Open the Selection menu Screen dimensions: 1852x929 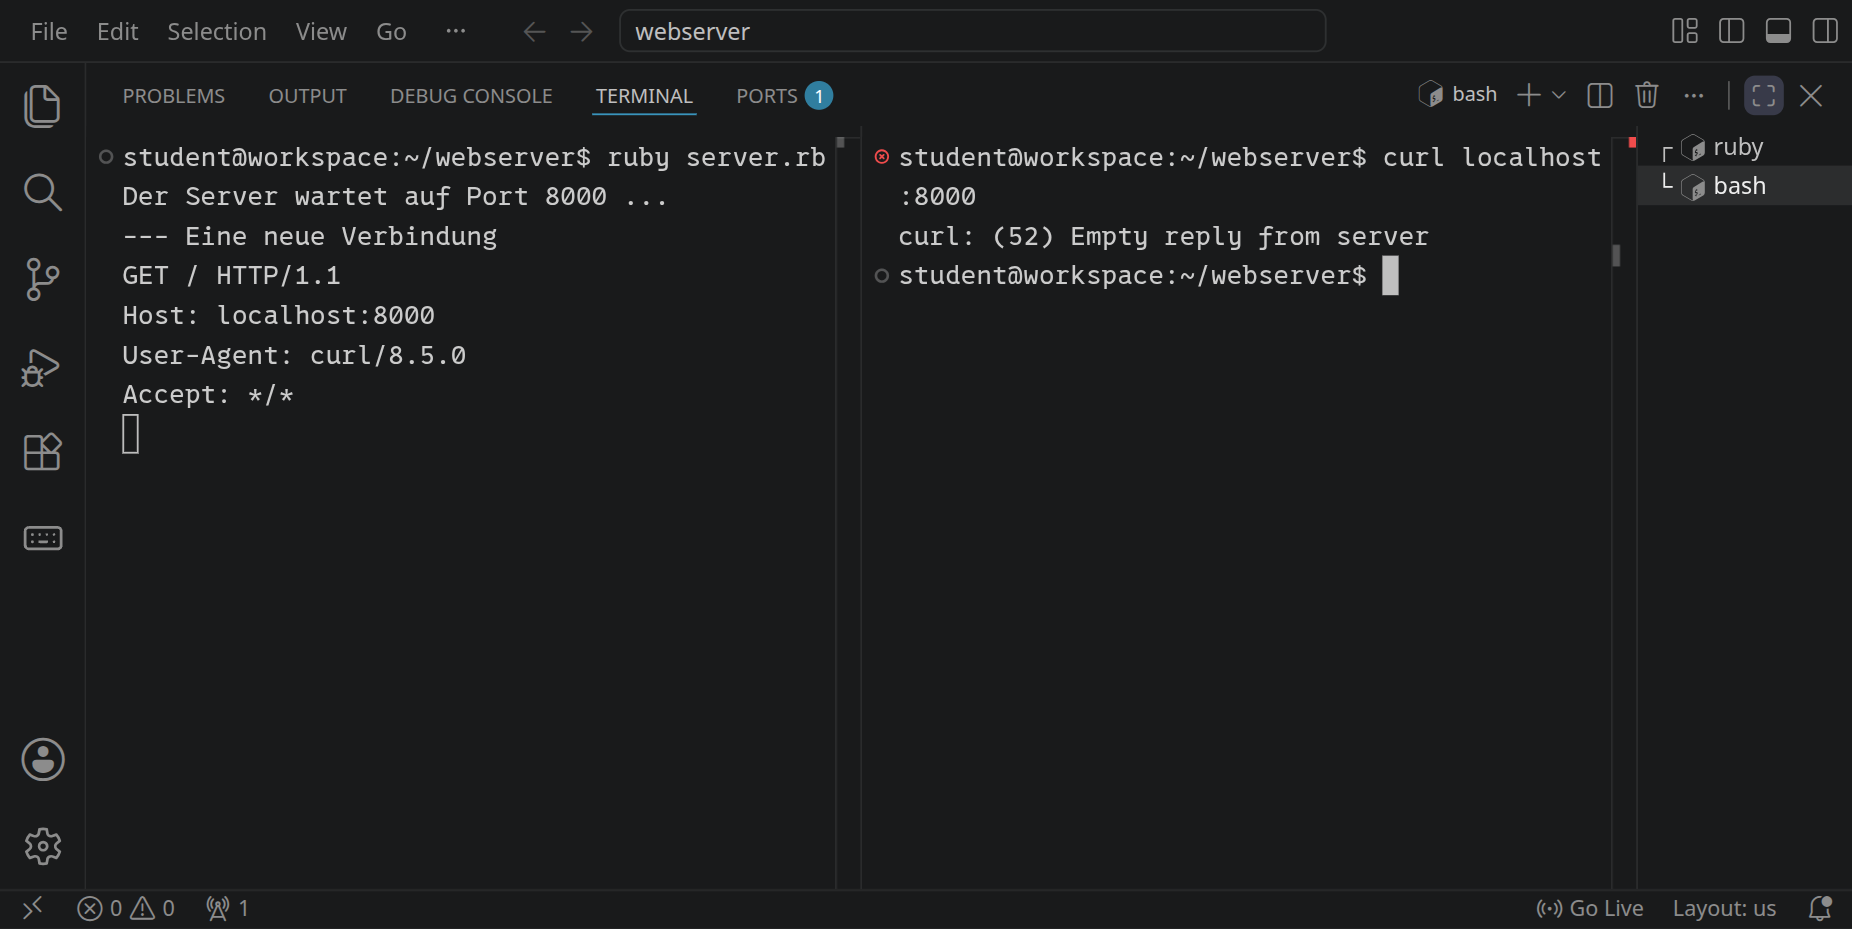pos(217,32)
